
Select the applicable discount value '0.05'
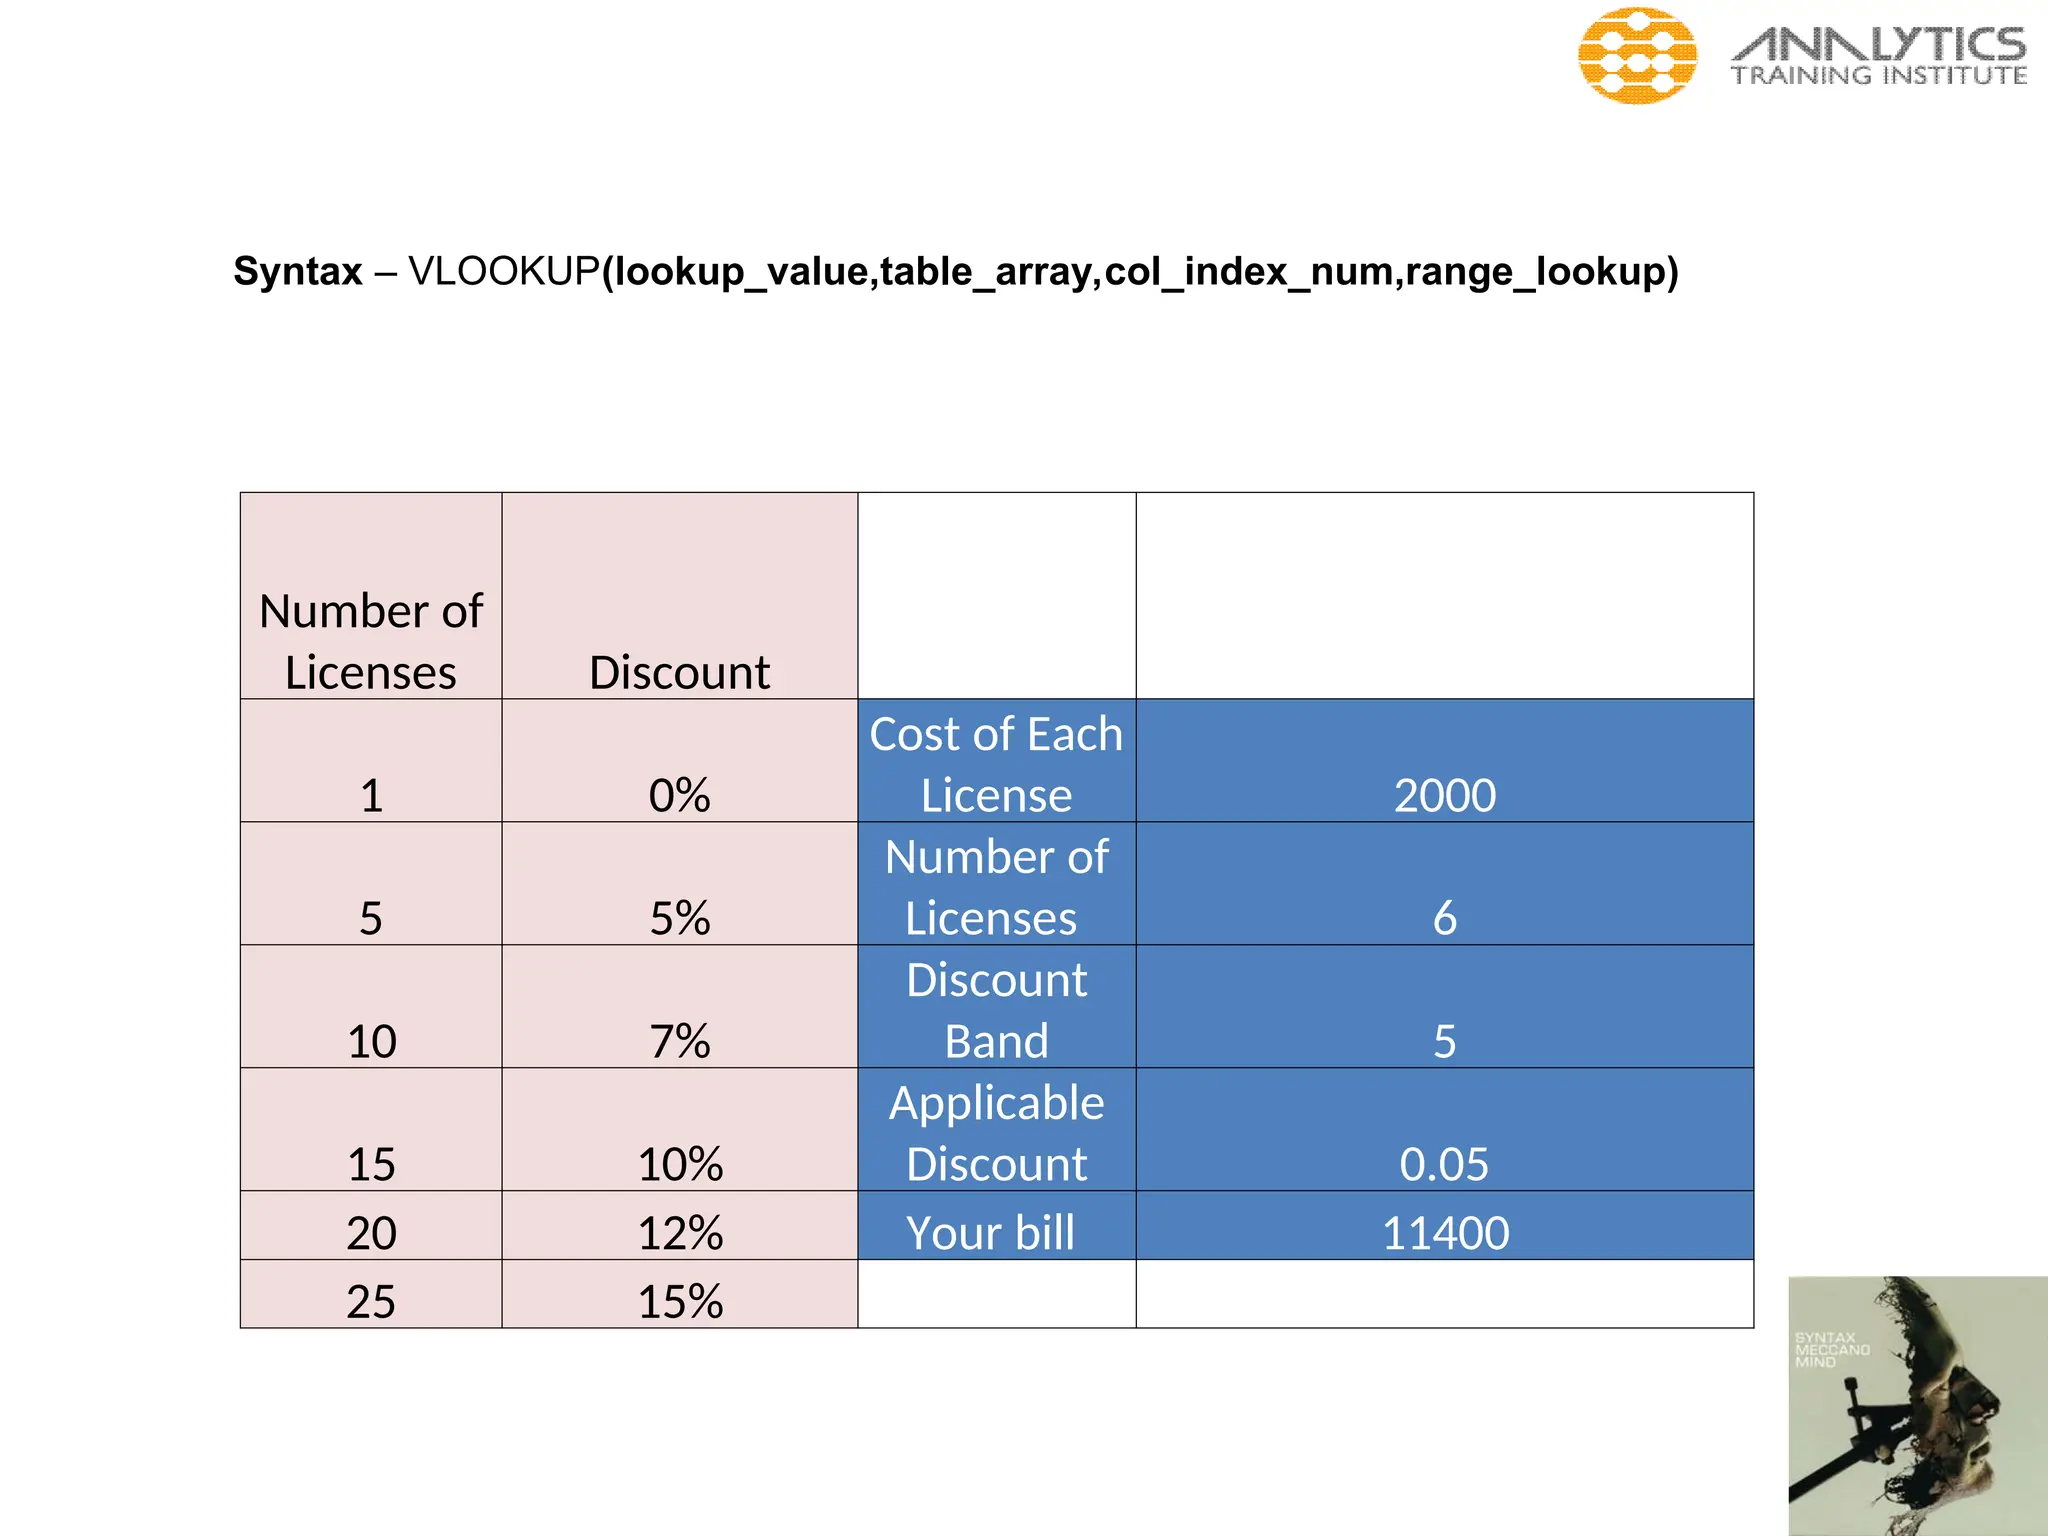1445,1130
